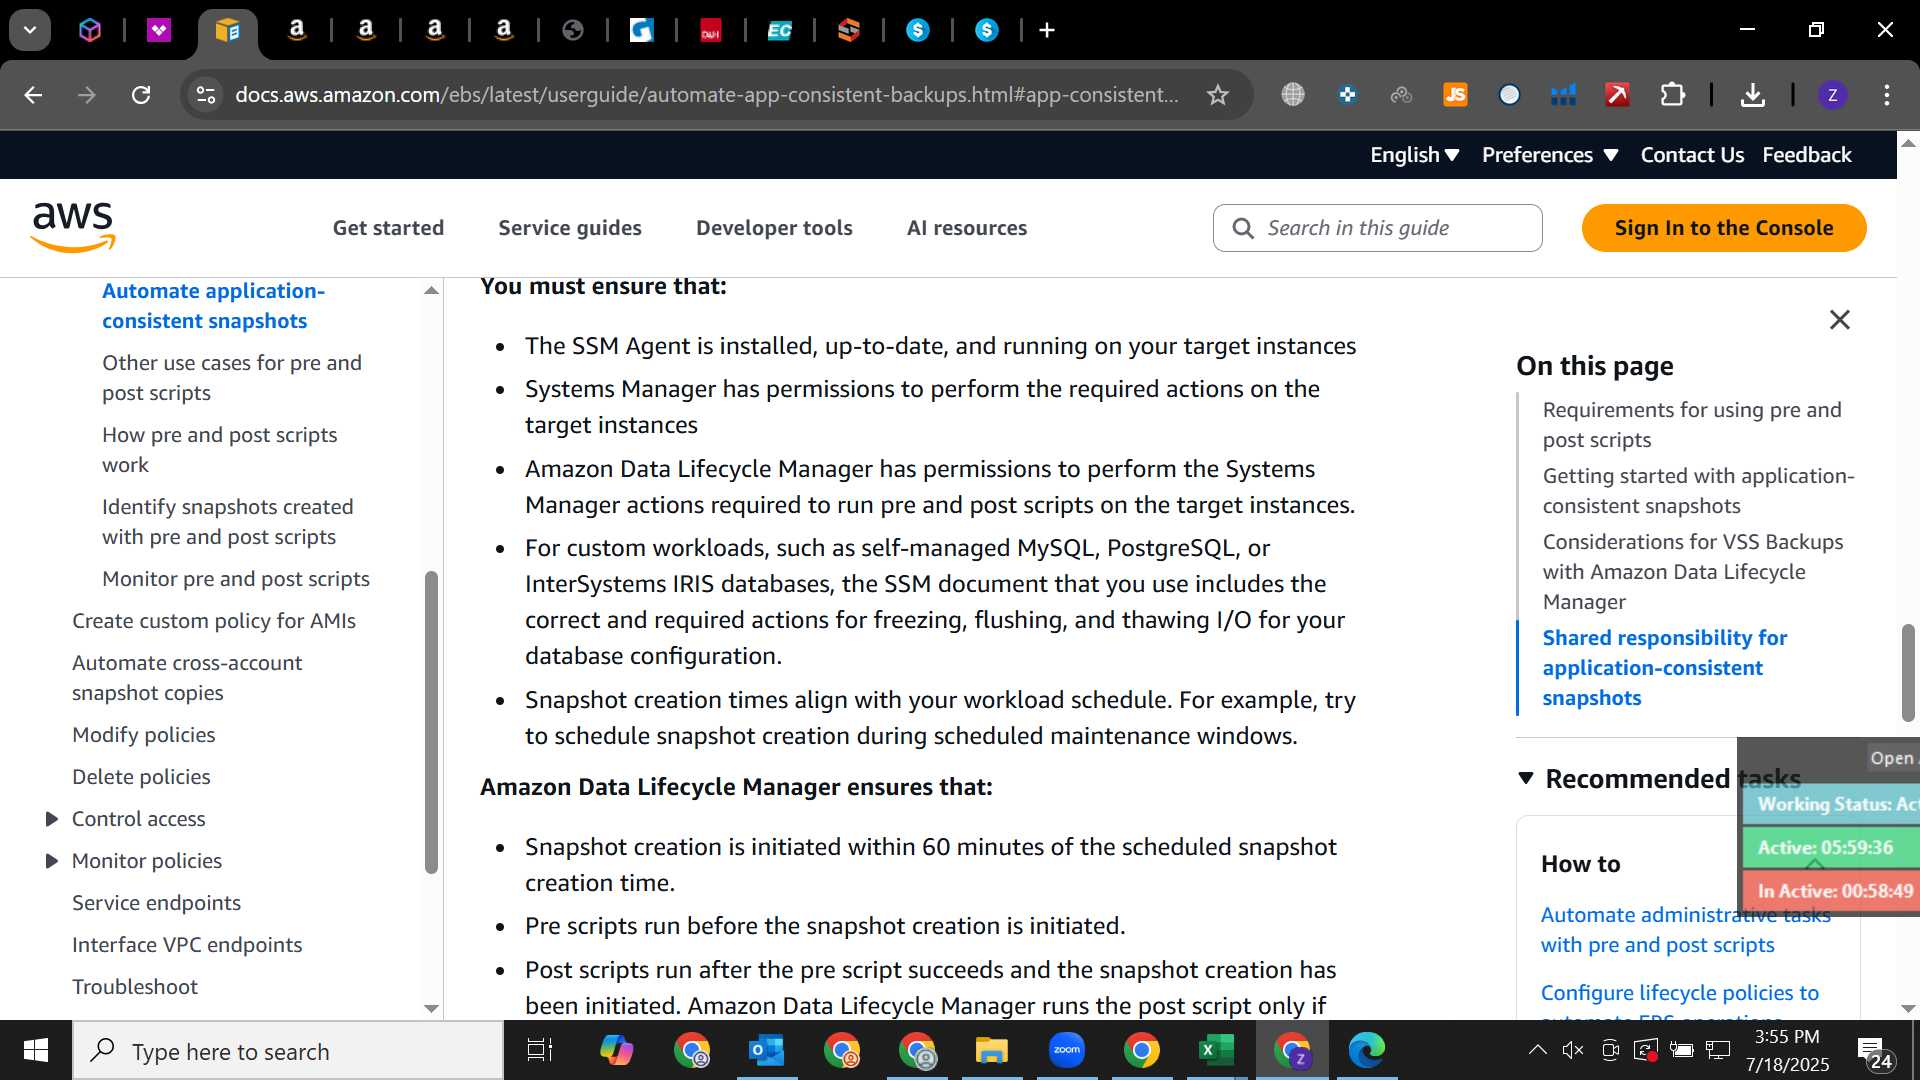
Task: Click Contact Us link
Action: coord(1692,155)
